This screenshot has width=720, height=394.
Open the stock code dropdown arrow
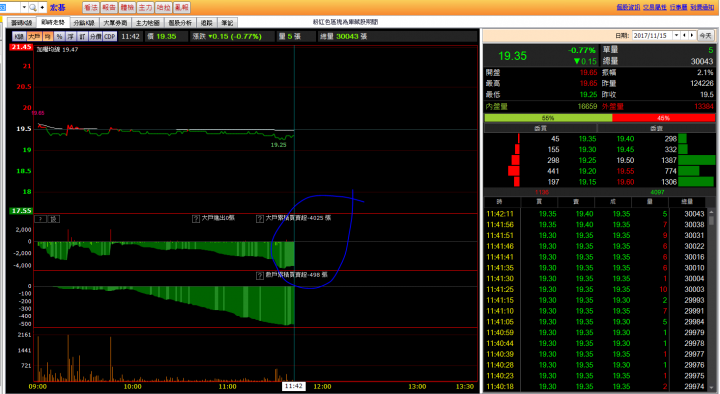tap(24, 7)
